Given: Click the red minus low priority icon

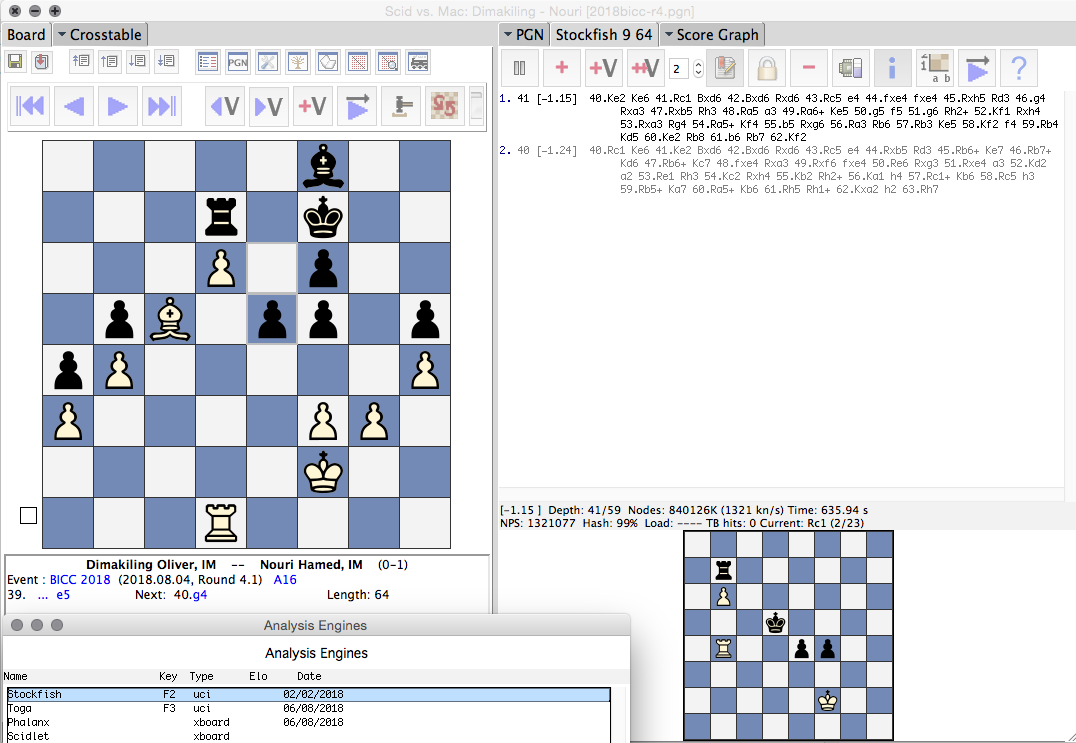Looking at the screenshot, I should click(x=808, y=68).
